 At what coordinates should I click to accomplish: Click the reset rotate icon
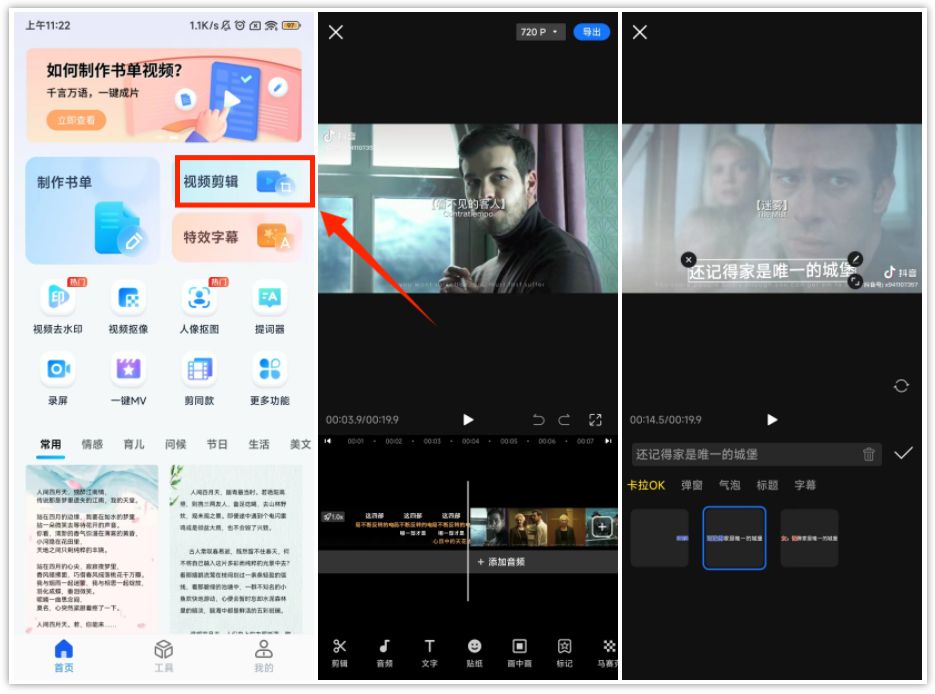(901, 386)
